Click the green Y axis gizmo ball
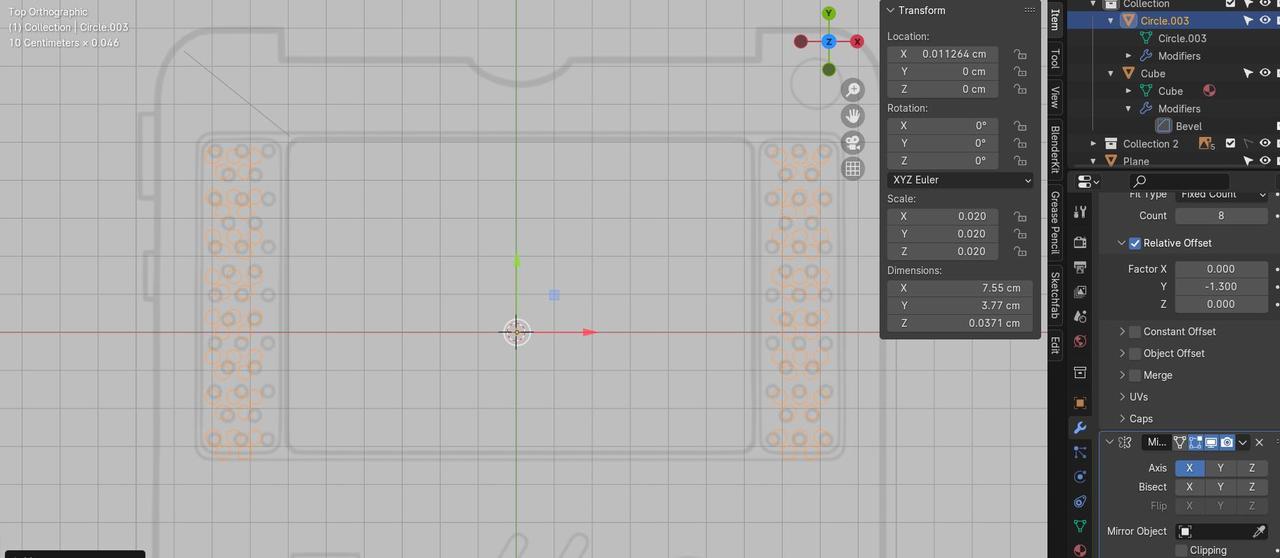Viewport: 1280px width, 558px height. coord(829,13)
